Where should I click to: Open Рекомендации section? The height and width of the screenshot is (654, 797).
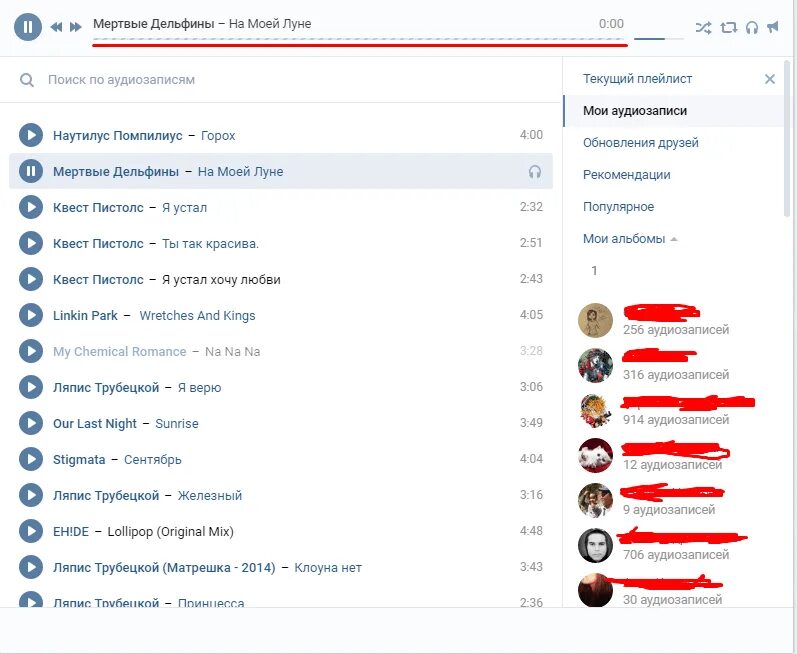tap(626, 175)
